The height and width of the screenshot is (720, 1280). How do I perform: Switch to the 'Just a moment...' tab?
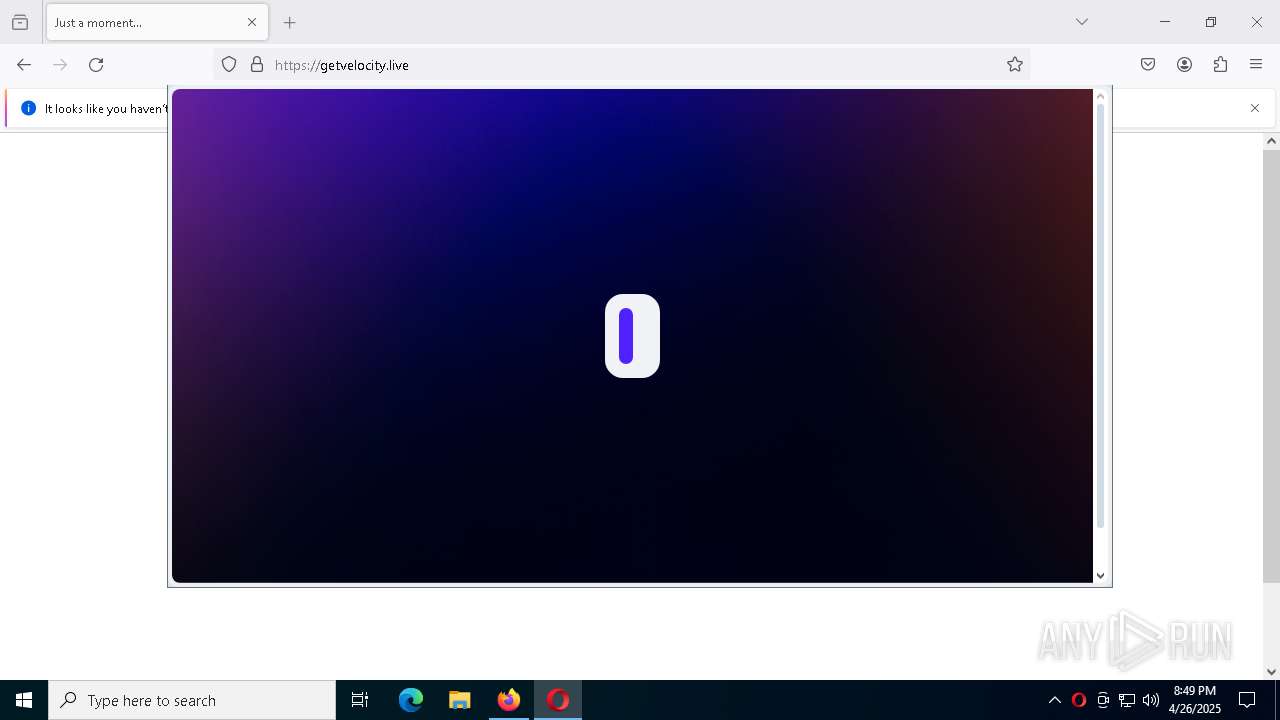tap(157, 22)
